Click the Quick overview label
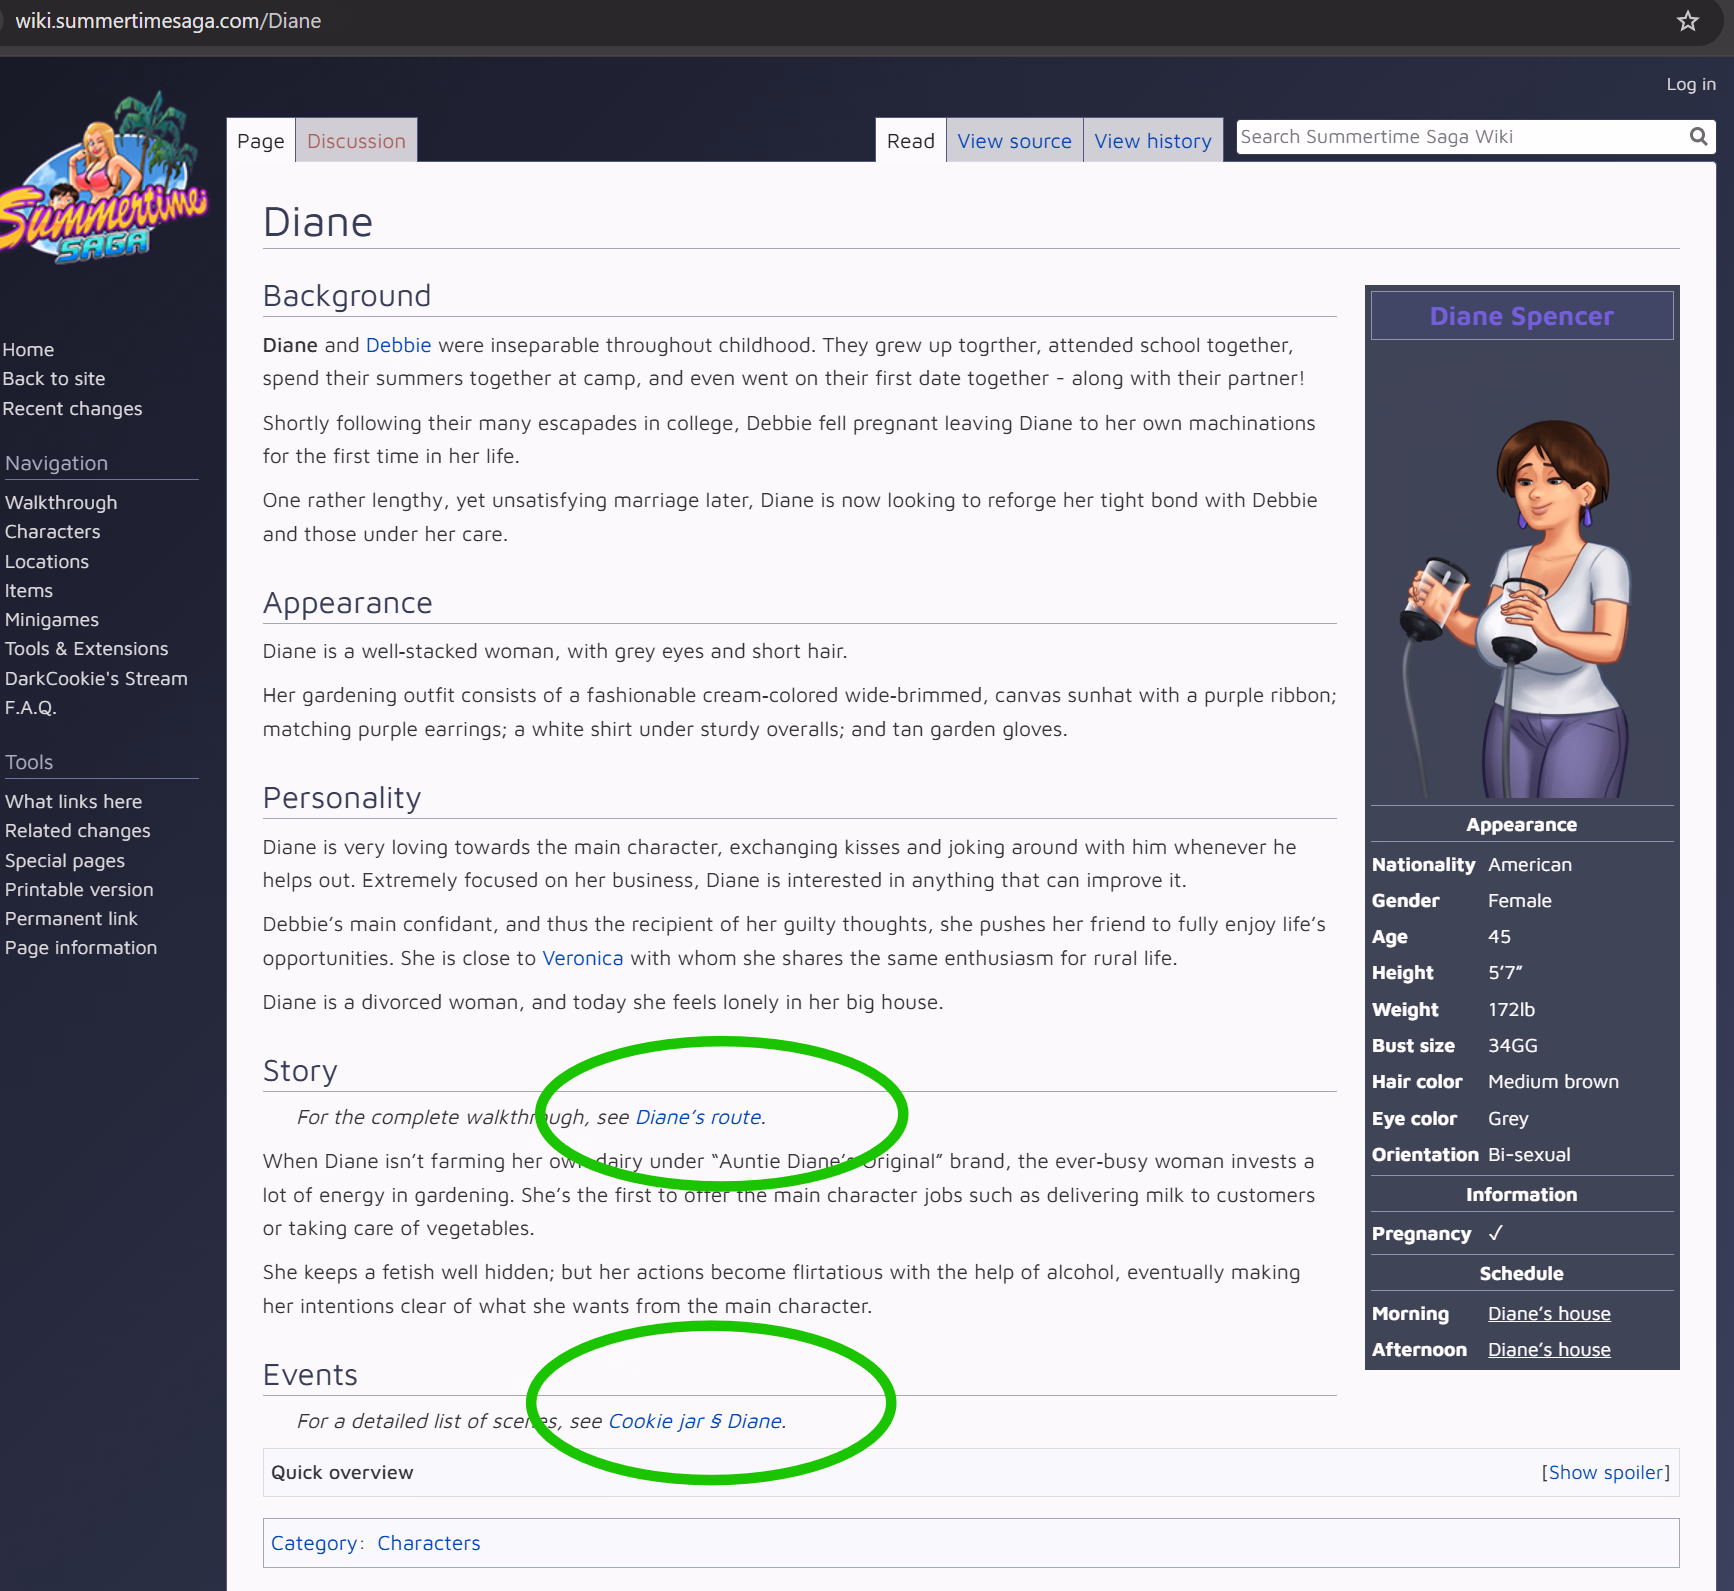 (x=342, y=1473)
